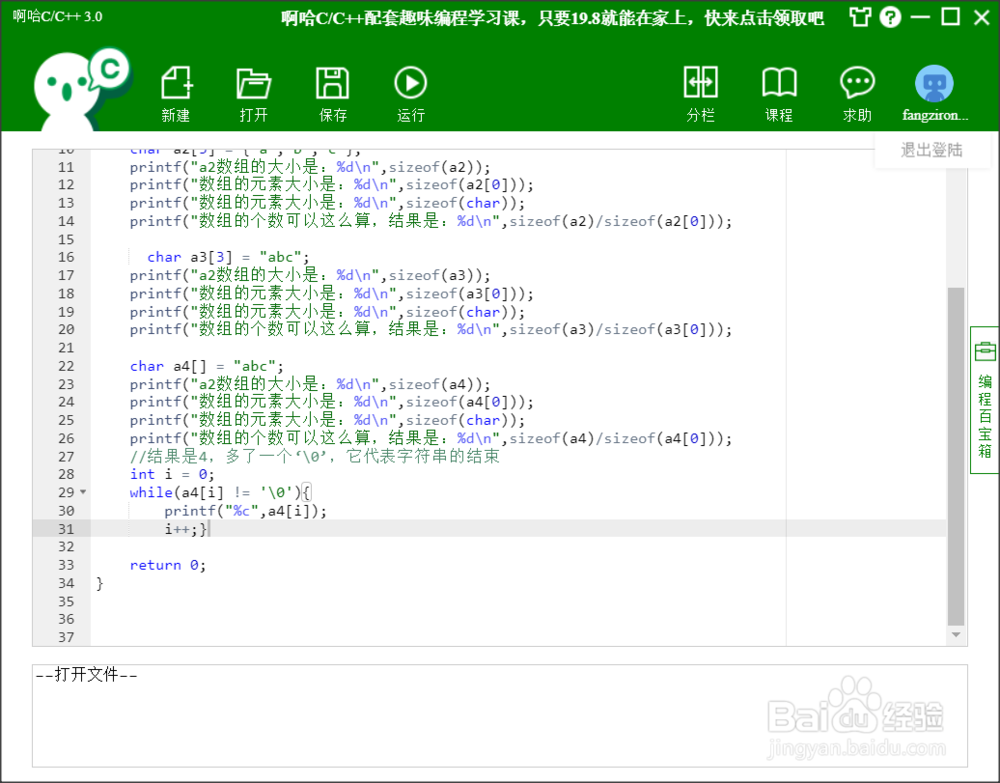Run the program with the 运行 icon
This screenshot has height=783, width=1000.
tap(410, 83)
